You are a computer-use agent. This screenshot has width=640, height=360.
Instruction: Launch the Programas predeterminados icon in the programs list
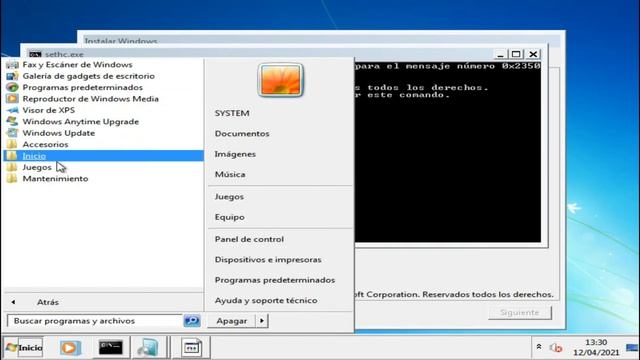click(12, 87)
